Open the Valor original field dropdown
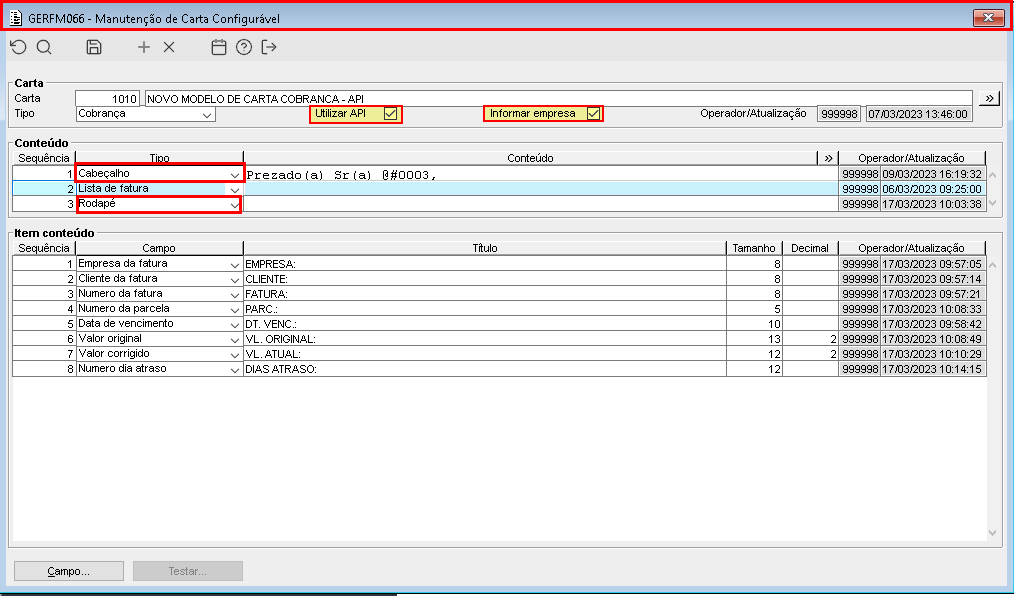 pos(234,339)
